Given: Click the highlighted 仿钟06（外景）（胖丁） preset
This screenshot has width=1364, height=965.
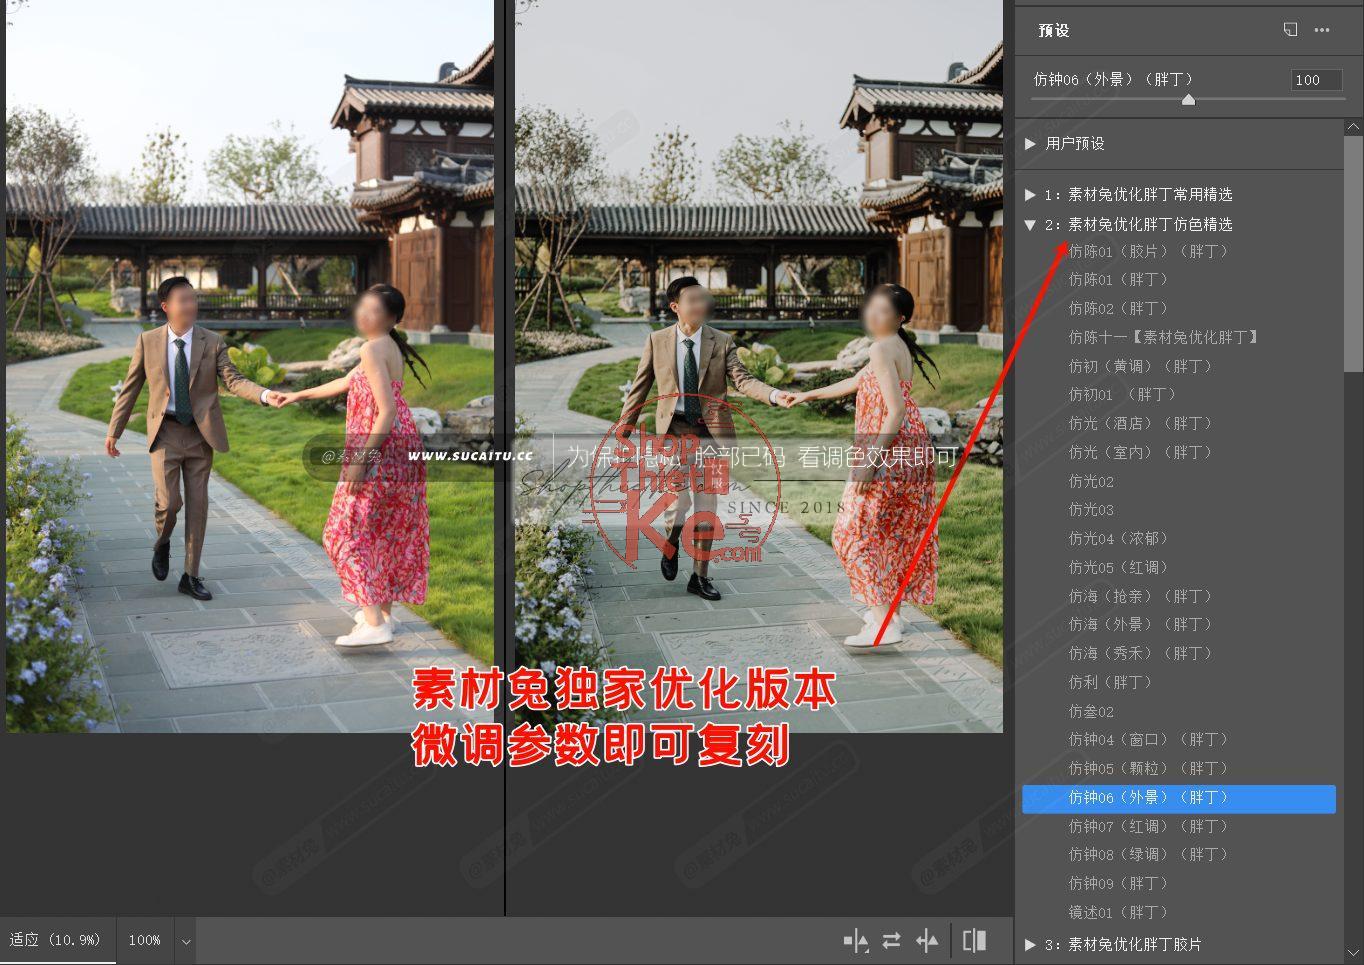Looking at the screenshot, I should tap(1150, 798).
